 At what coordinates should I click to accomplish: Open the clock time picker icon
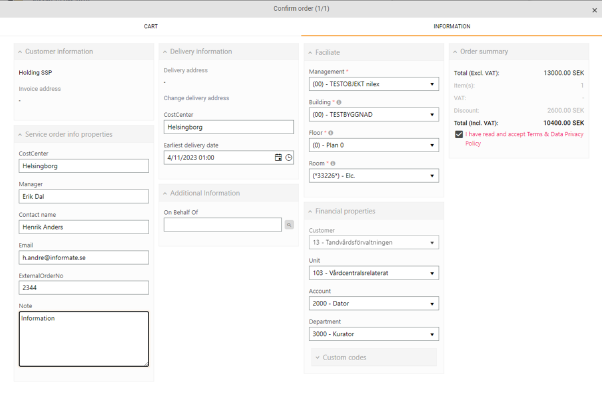(x=288, y=157)
